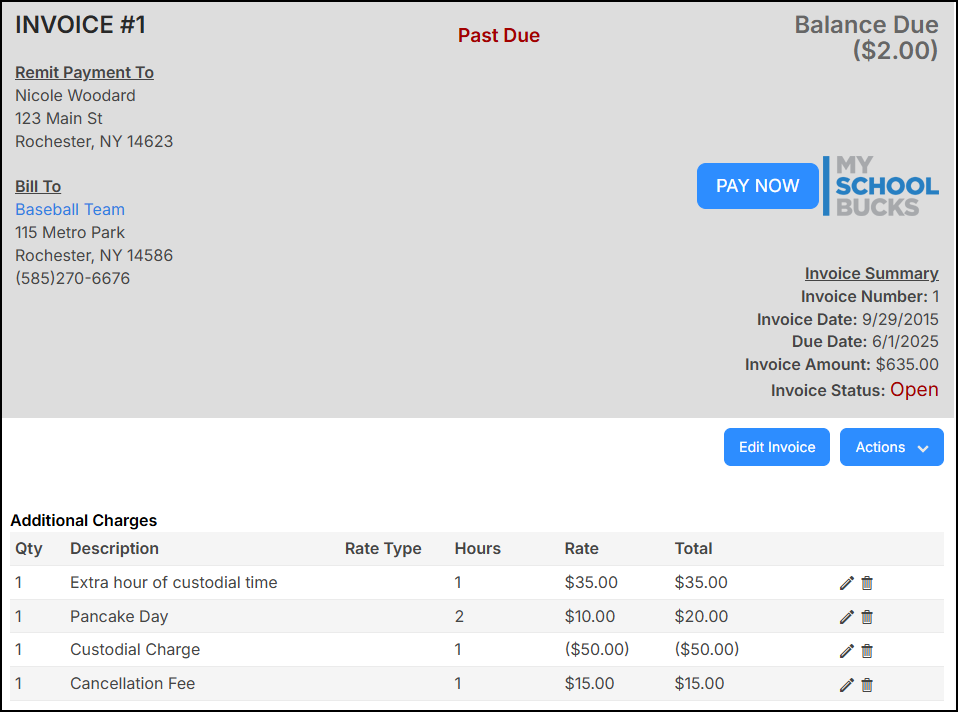
Task: Click the Nicole Woodard name
Action: [75, 95]
